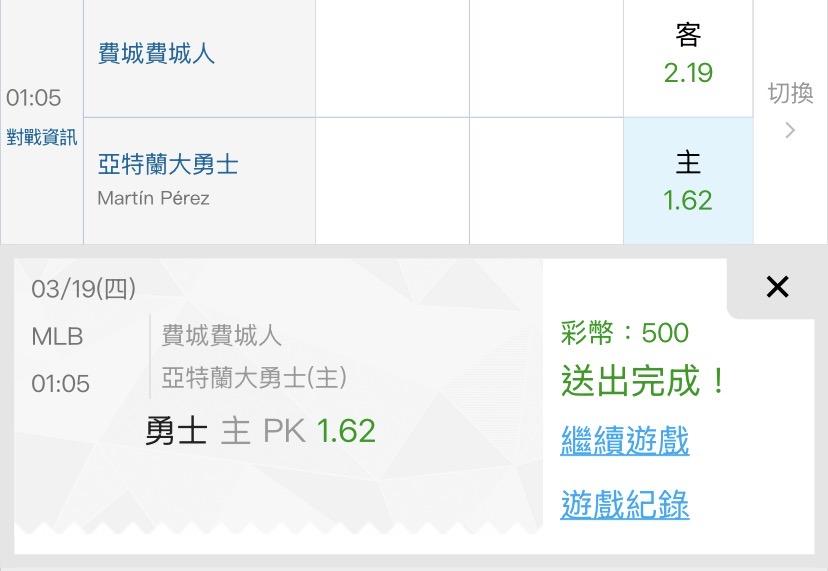Image resolution: width=828 pixels, height=571 pixels.
Task: Click the empty cell right of 費城費城人
Action: pos(392,58)
